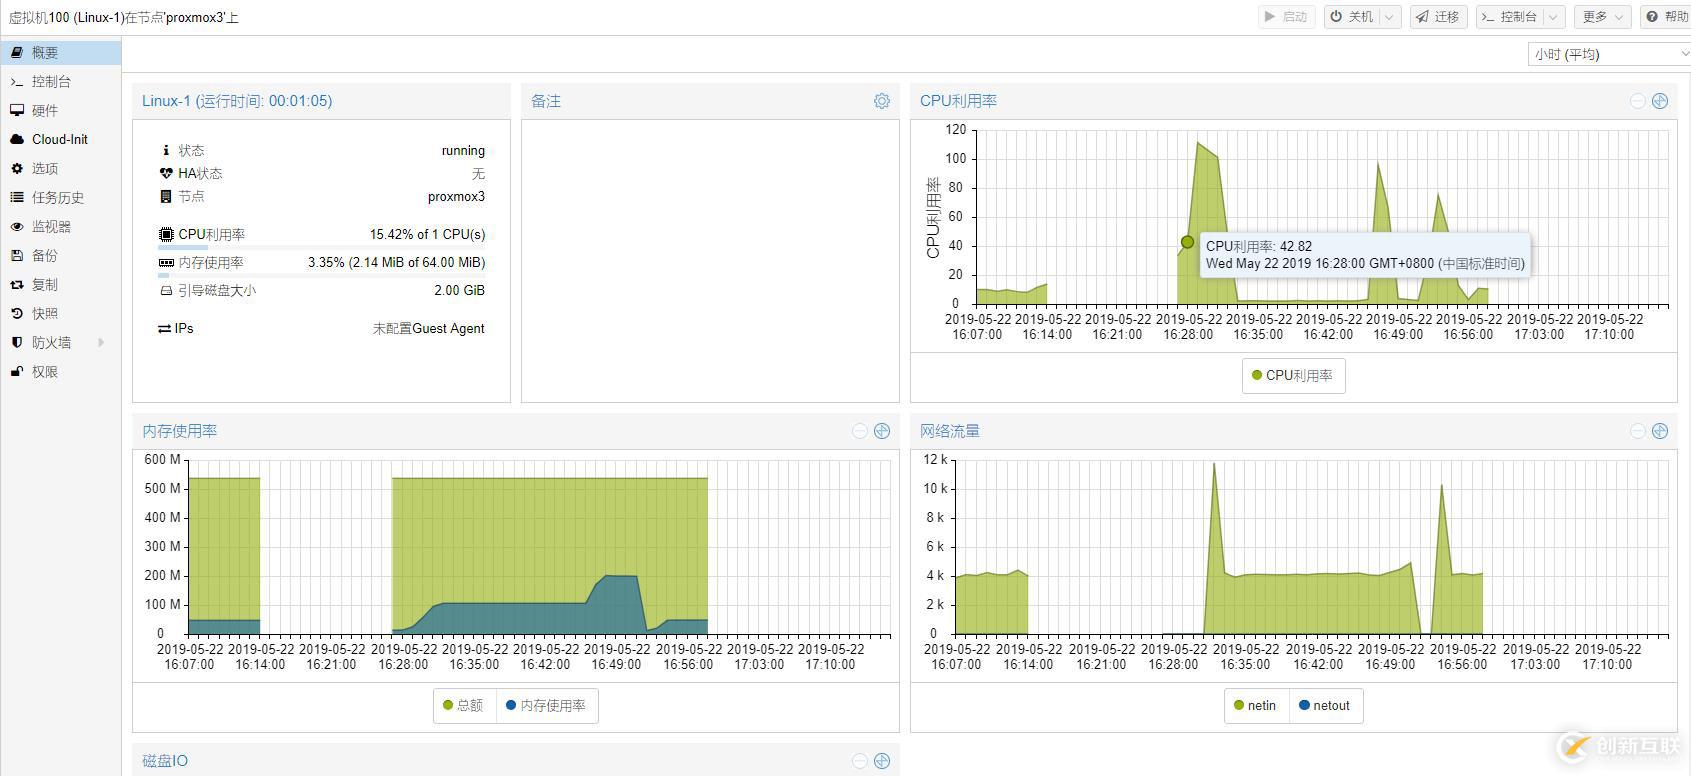Click the HA状态 heartbeat icon

(x=166, y=173)
